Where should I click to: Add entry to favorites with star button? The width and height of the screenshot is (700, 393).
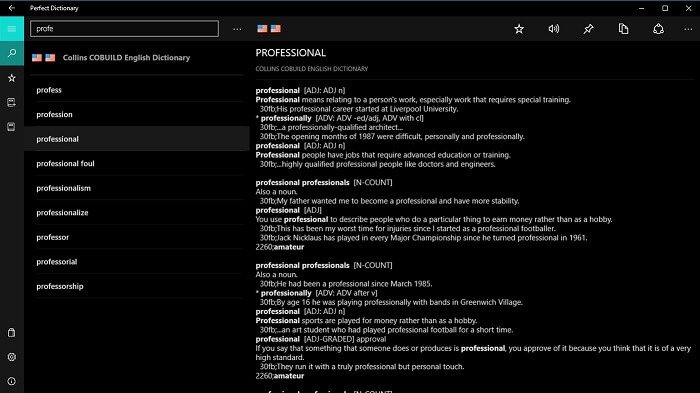point(519,29)
